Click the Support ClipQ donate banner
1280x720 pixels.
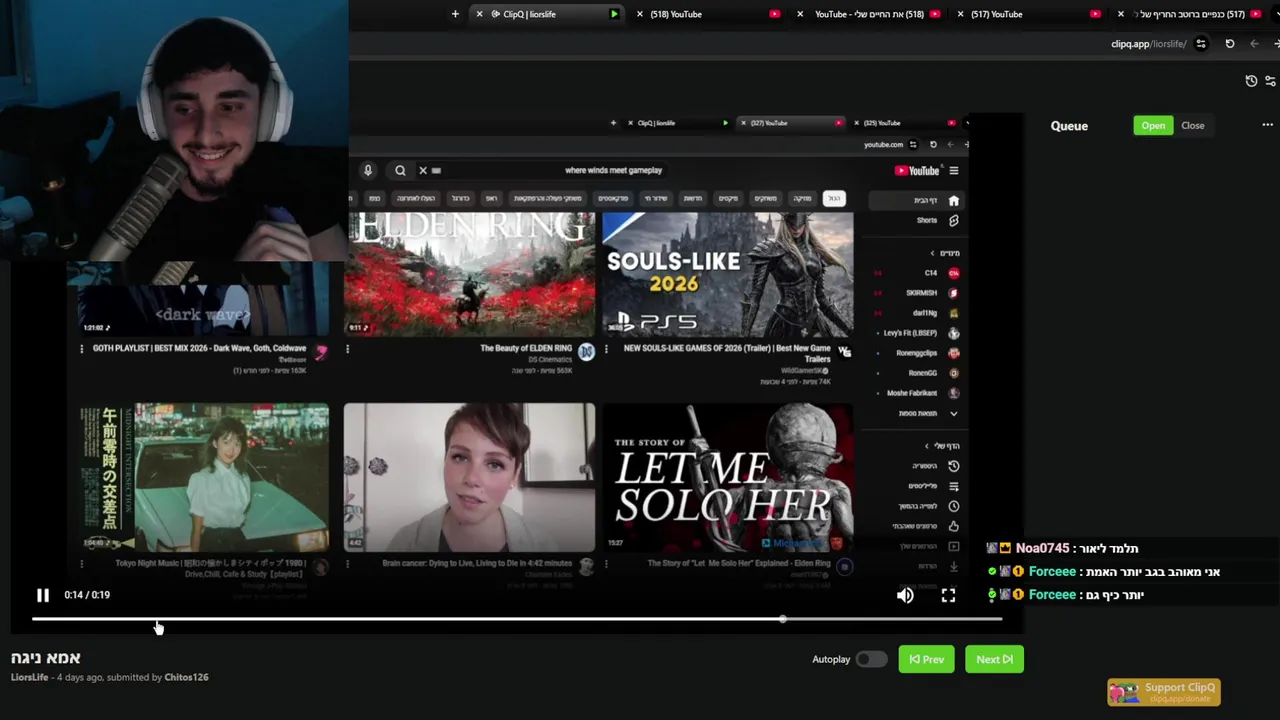click(x=1164, y=692)
